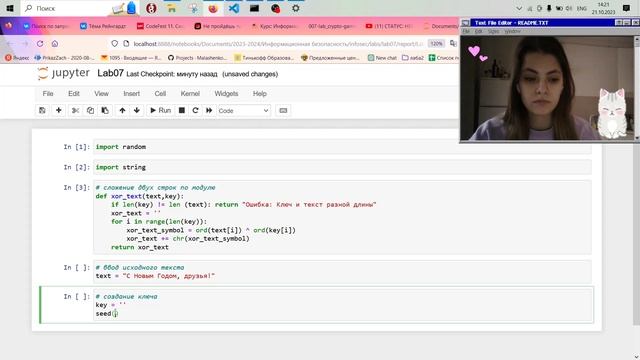Open the Тинькофф Образование bookmark
This screenshot has width=640, height=360.
264,58
